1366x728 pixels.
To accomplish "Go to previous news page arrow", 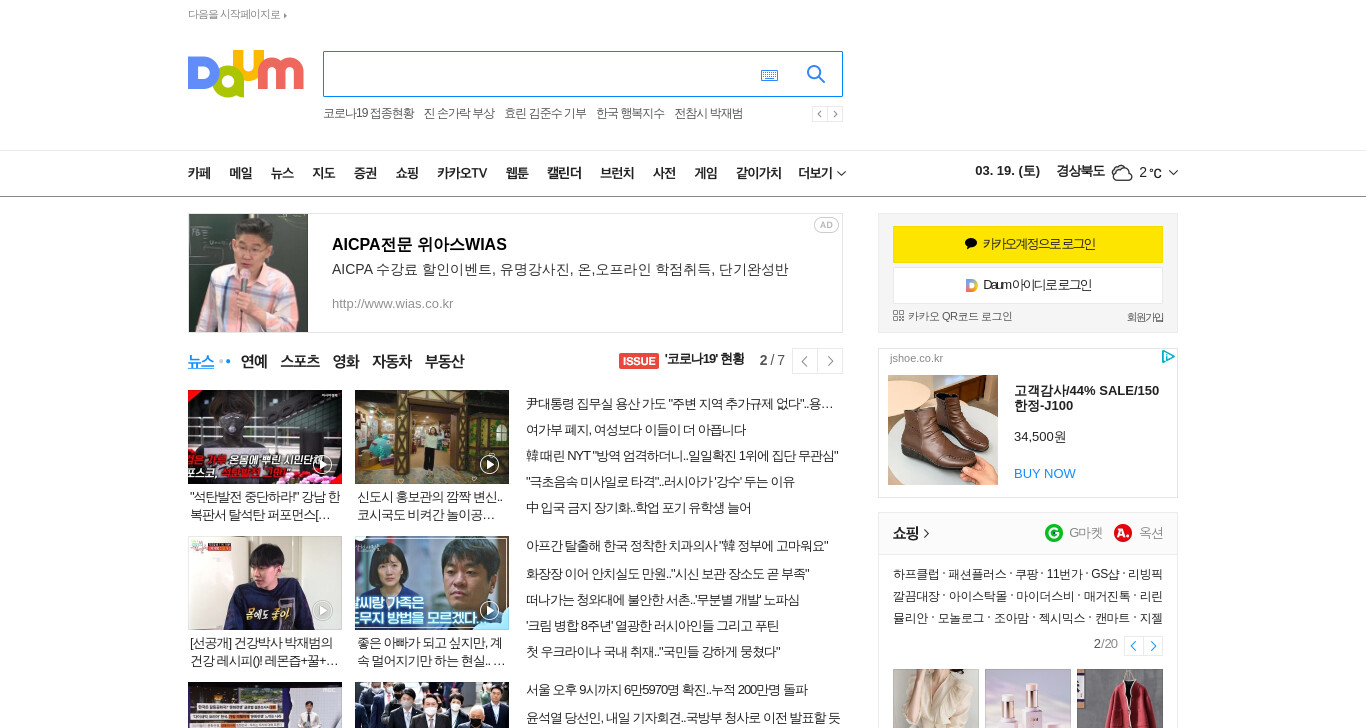I will click(x=804, y=361).
